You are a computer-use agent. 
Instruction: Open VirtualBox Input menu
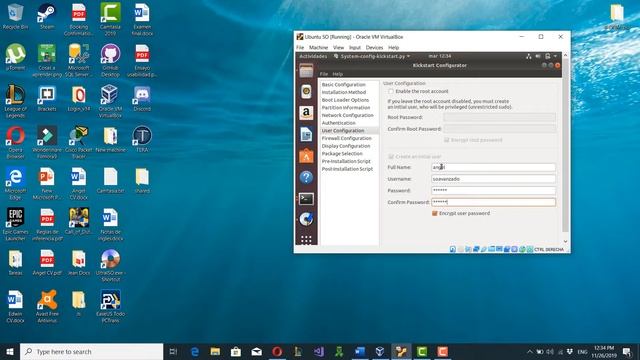point(355,48)
